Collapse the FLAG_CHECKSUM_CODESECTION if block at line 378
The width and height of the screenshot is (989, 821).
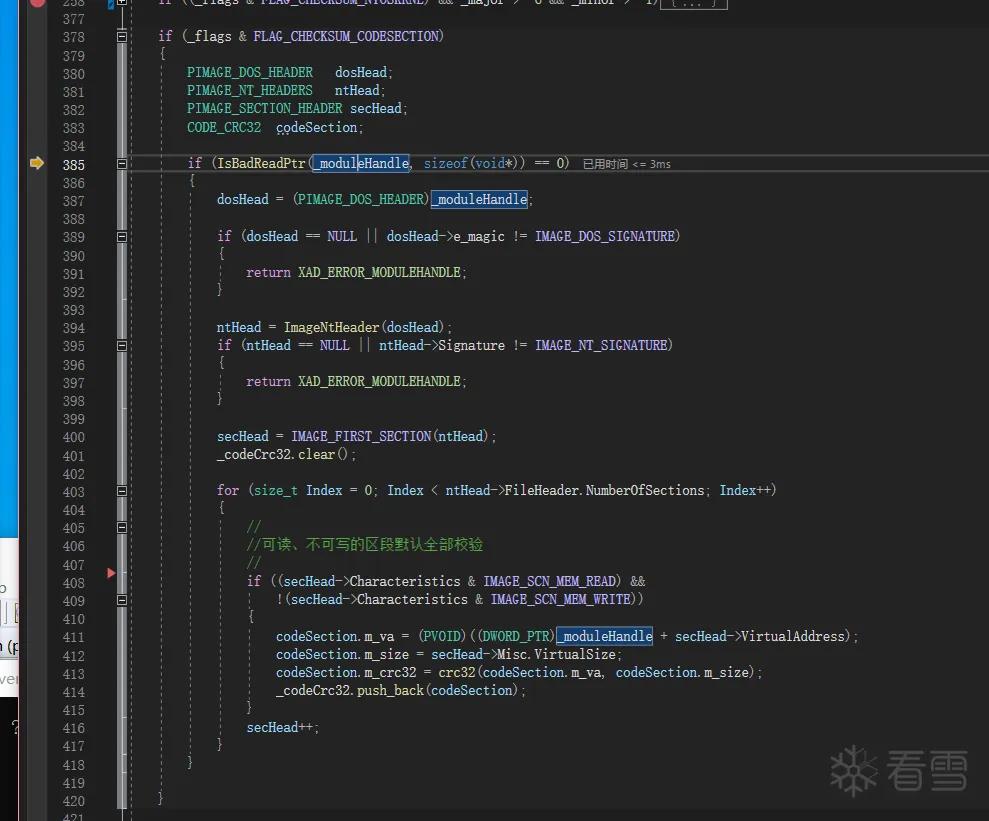tap(122, 37)
